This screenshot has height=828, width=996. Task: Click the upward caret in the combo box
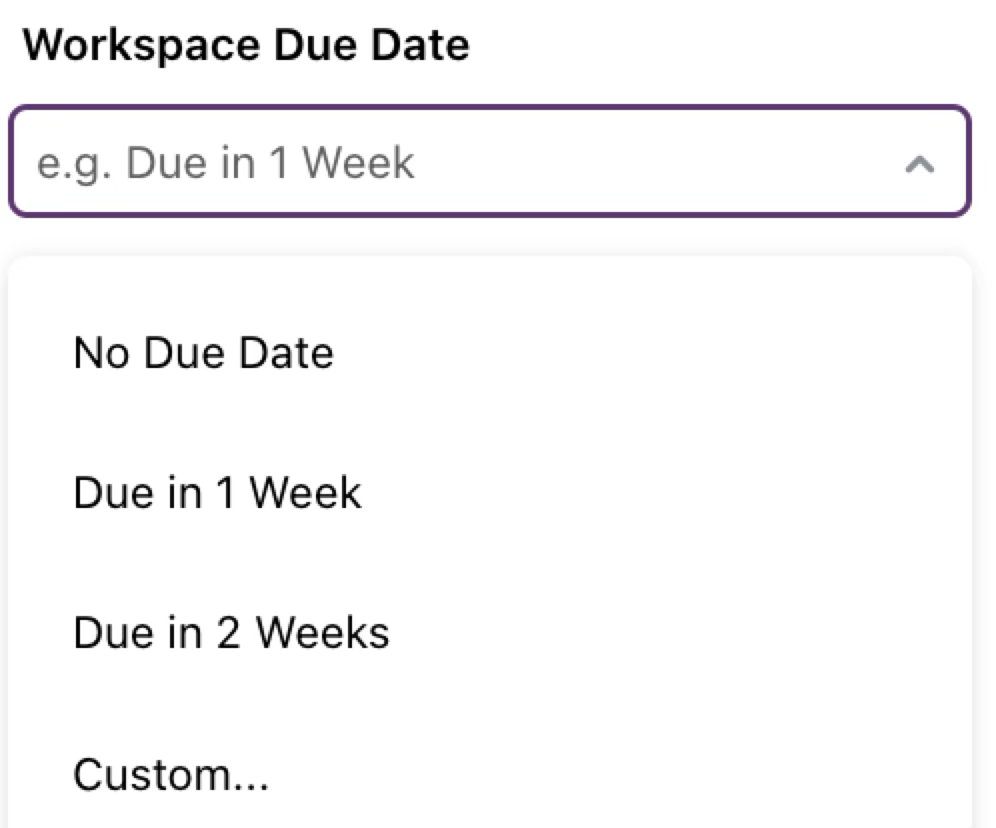pyautogui.click(x=919, y=164)
